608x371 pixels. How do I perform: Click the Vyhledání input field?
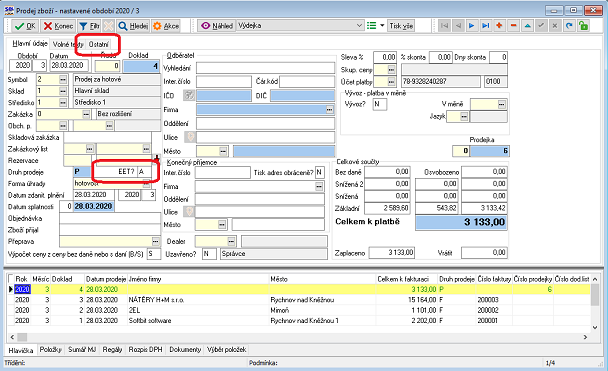click(x=265, y=68)
